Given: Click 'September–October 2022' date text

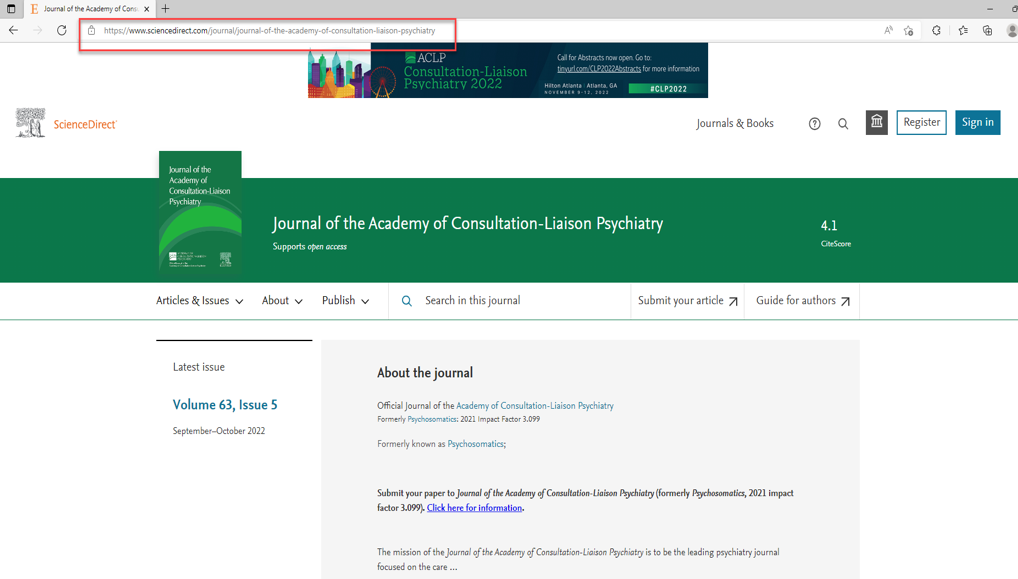Looking at the screenshot, I should pyautogui.click(x=219, y=431).
